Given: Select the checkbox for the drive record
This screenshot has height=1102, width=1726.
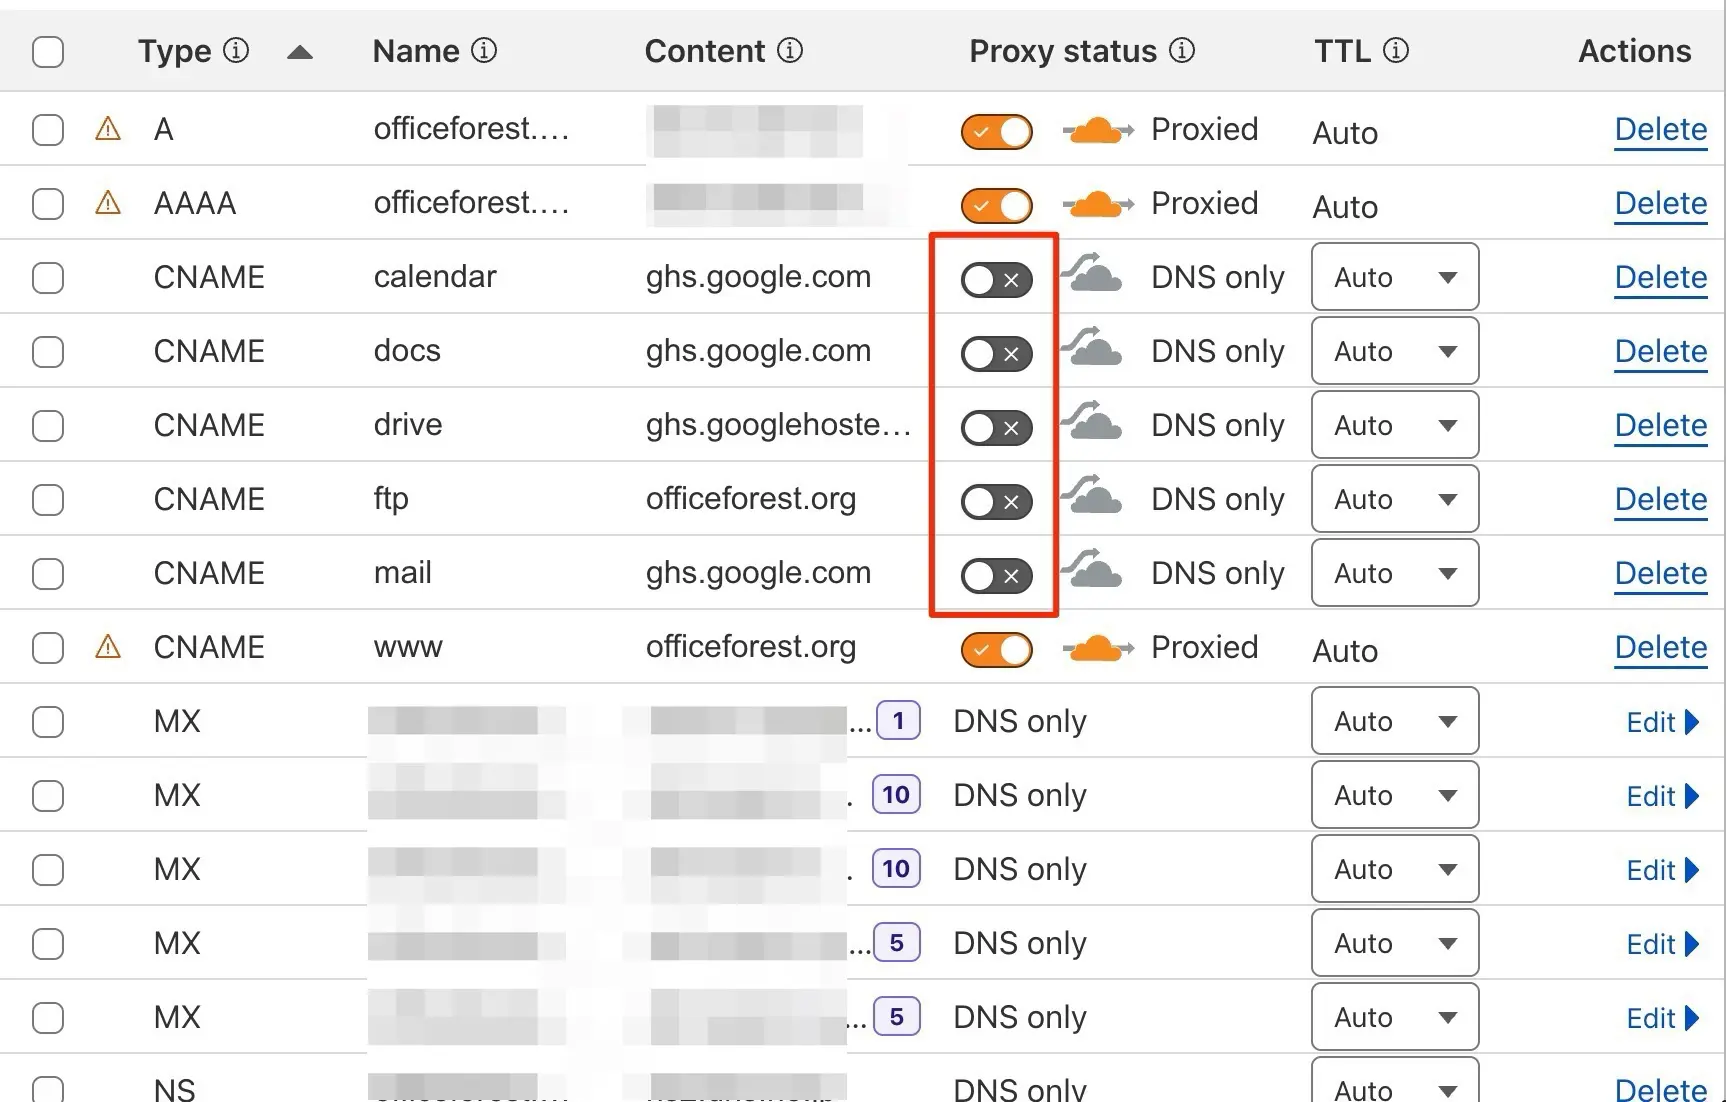Looking at the screenshot, I should tap(48, 426).
